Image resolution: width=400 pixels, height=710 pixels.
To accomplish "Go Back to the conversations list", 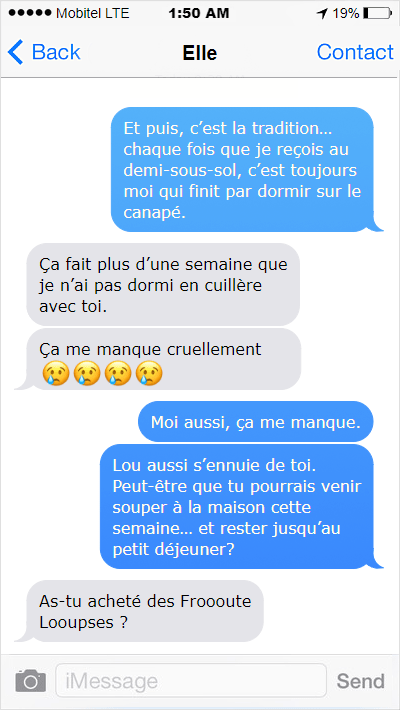I will [x=44, y=52].
